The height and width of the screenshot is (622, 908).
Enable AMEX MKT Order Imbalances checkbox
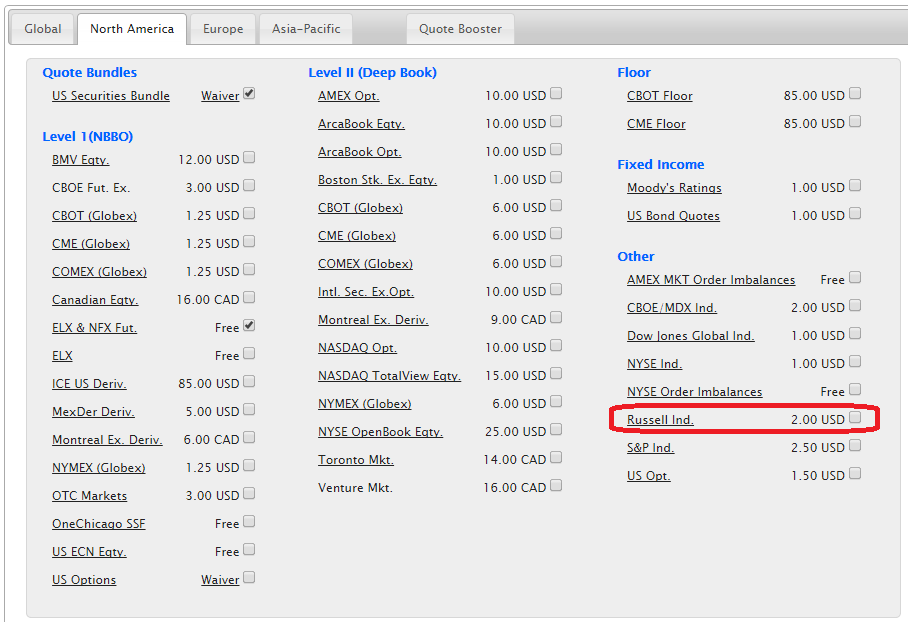point(855,277)
